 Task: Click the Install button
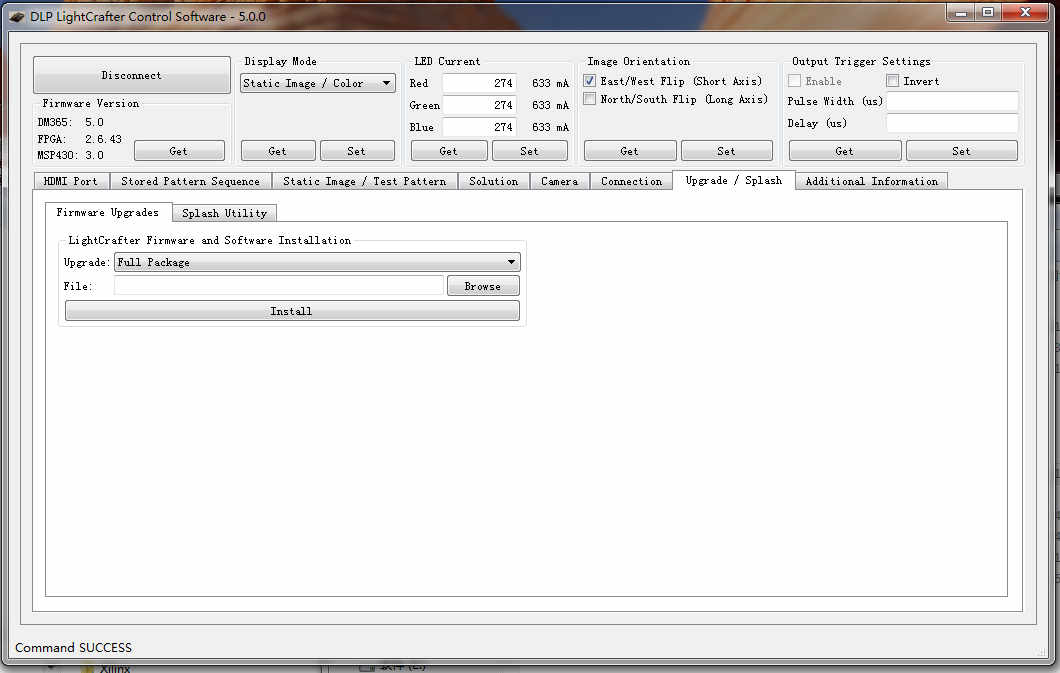tap(292, 311)
